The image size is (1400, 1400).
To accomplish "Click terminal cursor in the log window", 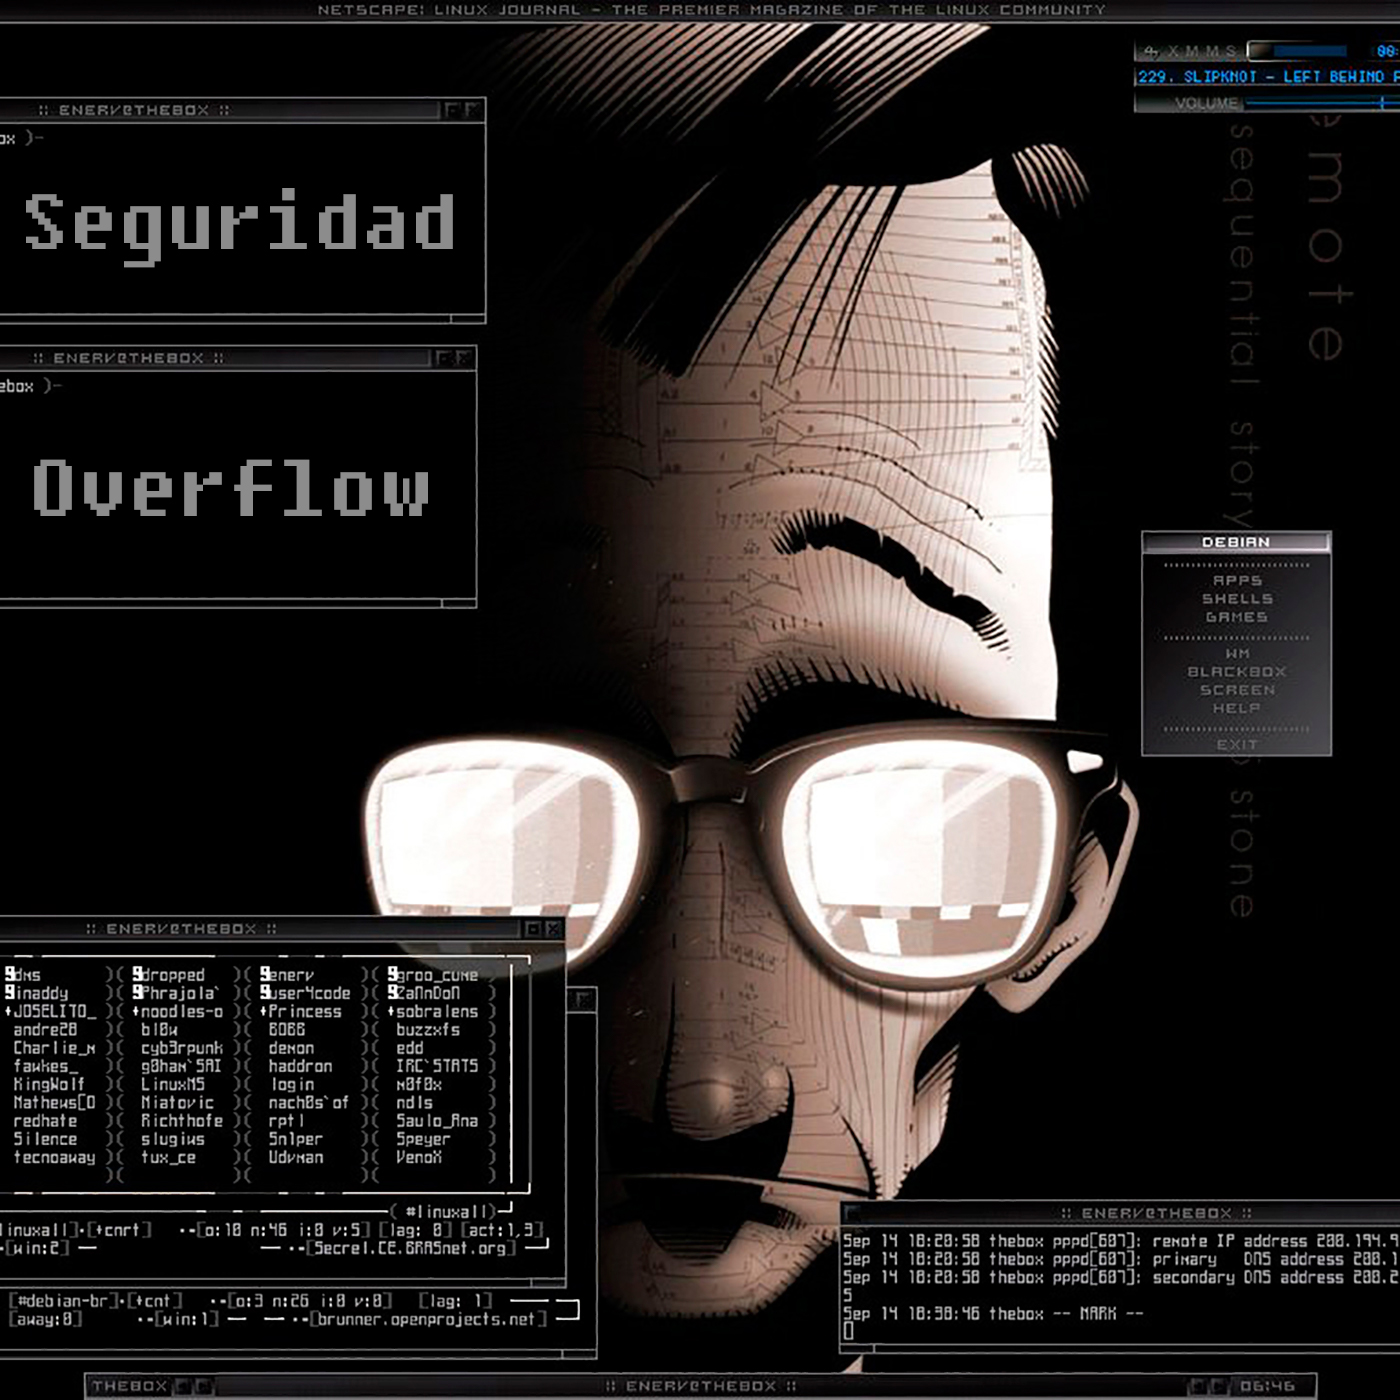I will pos(849,1331).
